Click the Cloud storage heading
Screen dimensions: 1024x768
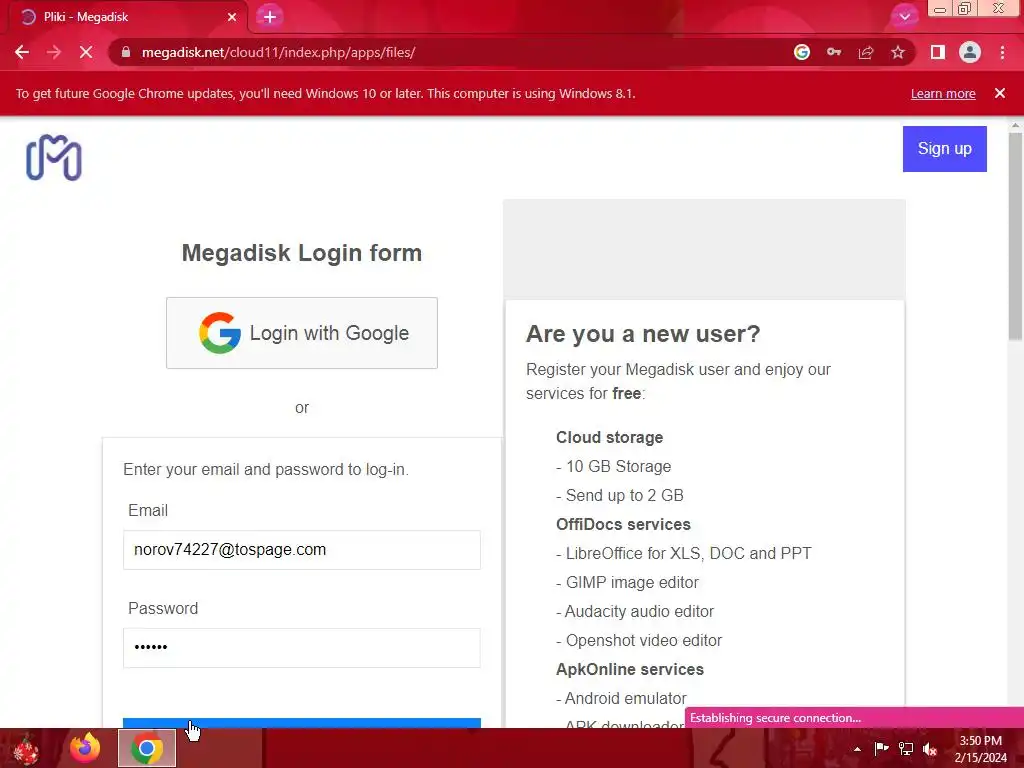point(609,438)
